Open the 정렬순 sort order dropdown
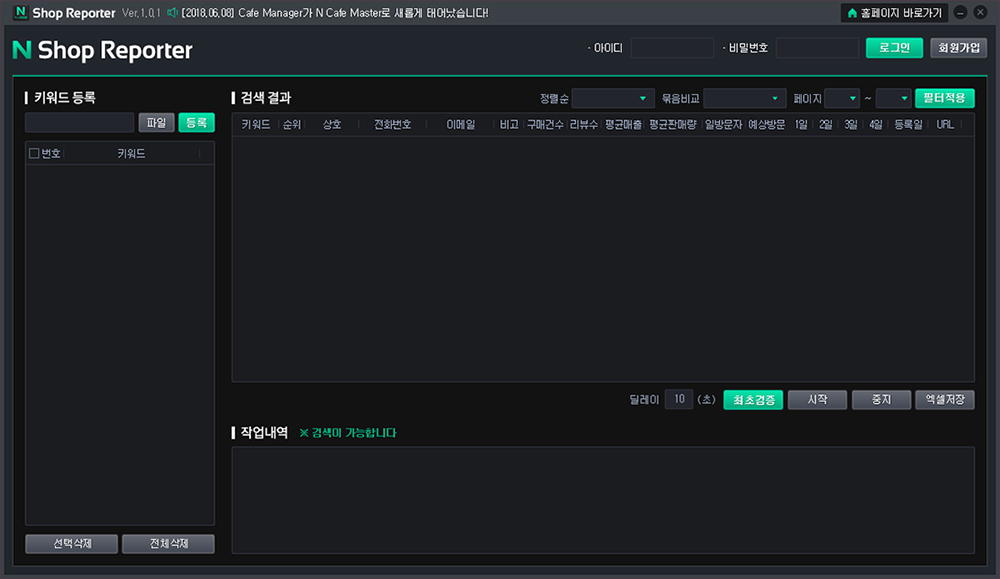The height and width of the screenshot is (579, 1000). click(x=613, y=98)
